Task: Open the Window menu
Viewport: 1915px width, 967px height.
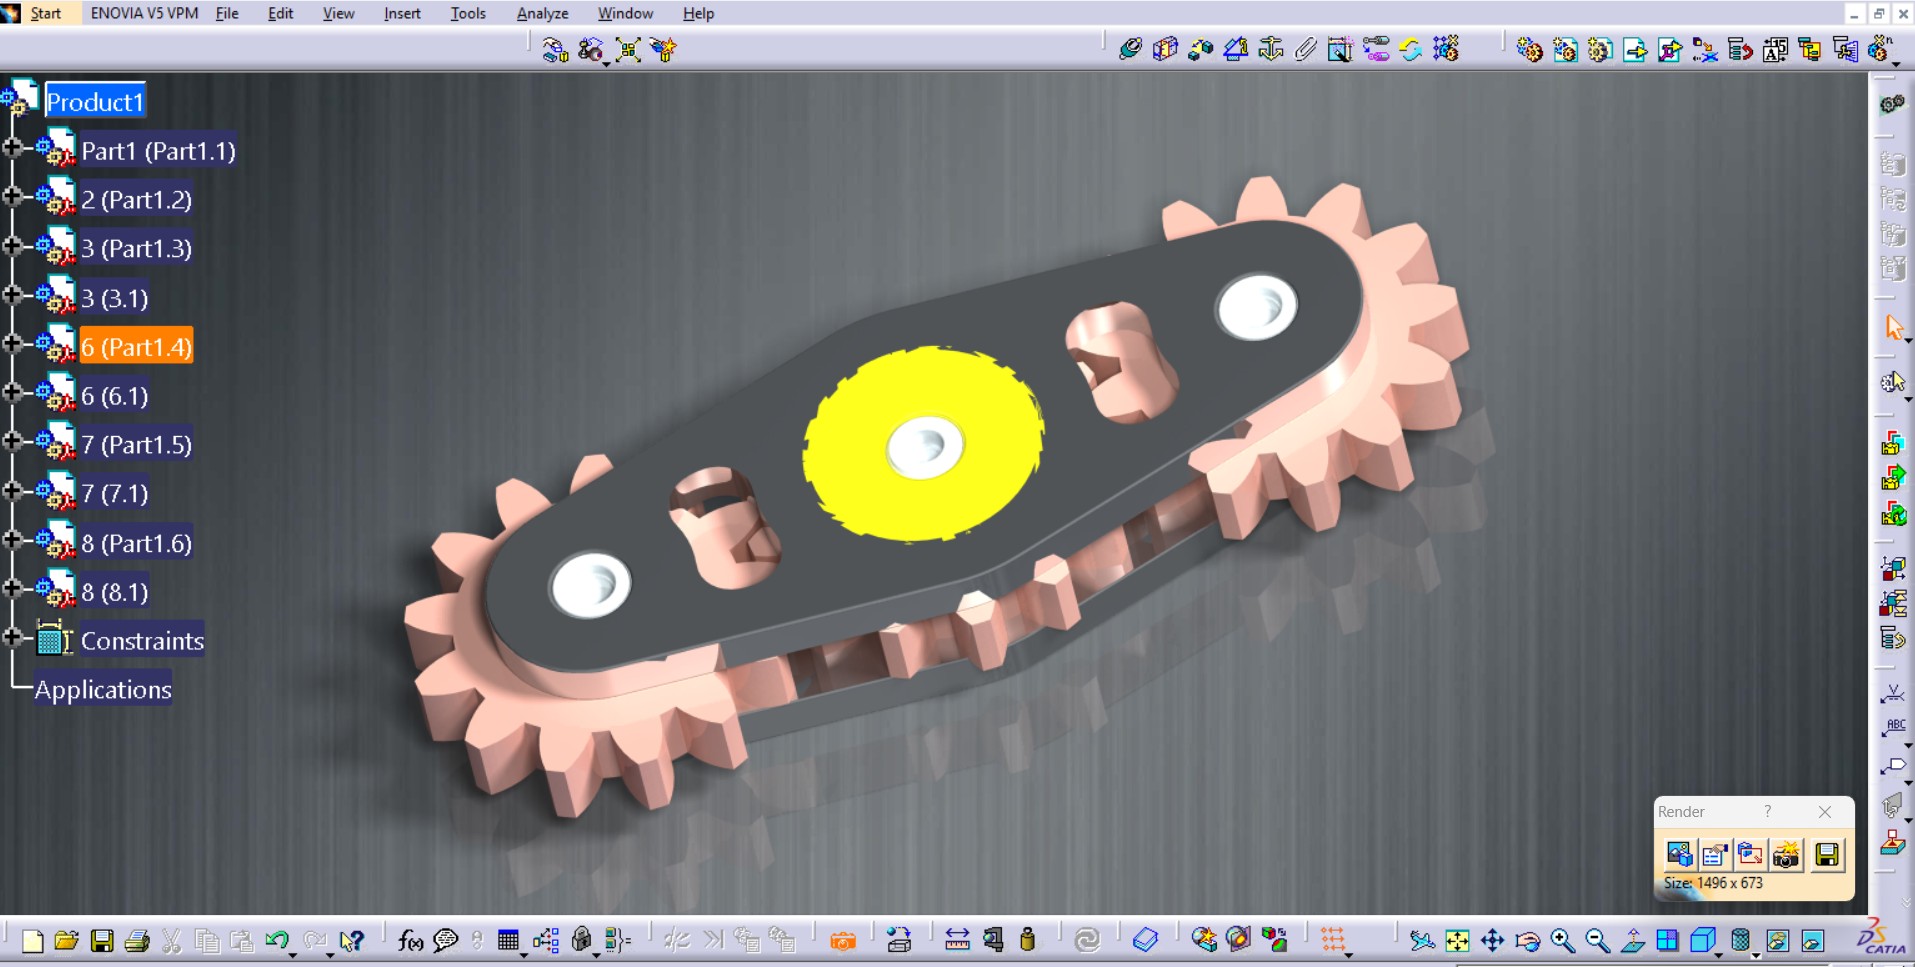Action: tap(625, 13)
